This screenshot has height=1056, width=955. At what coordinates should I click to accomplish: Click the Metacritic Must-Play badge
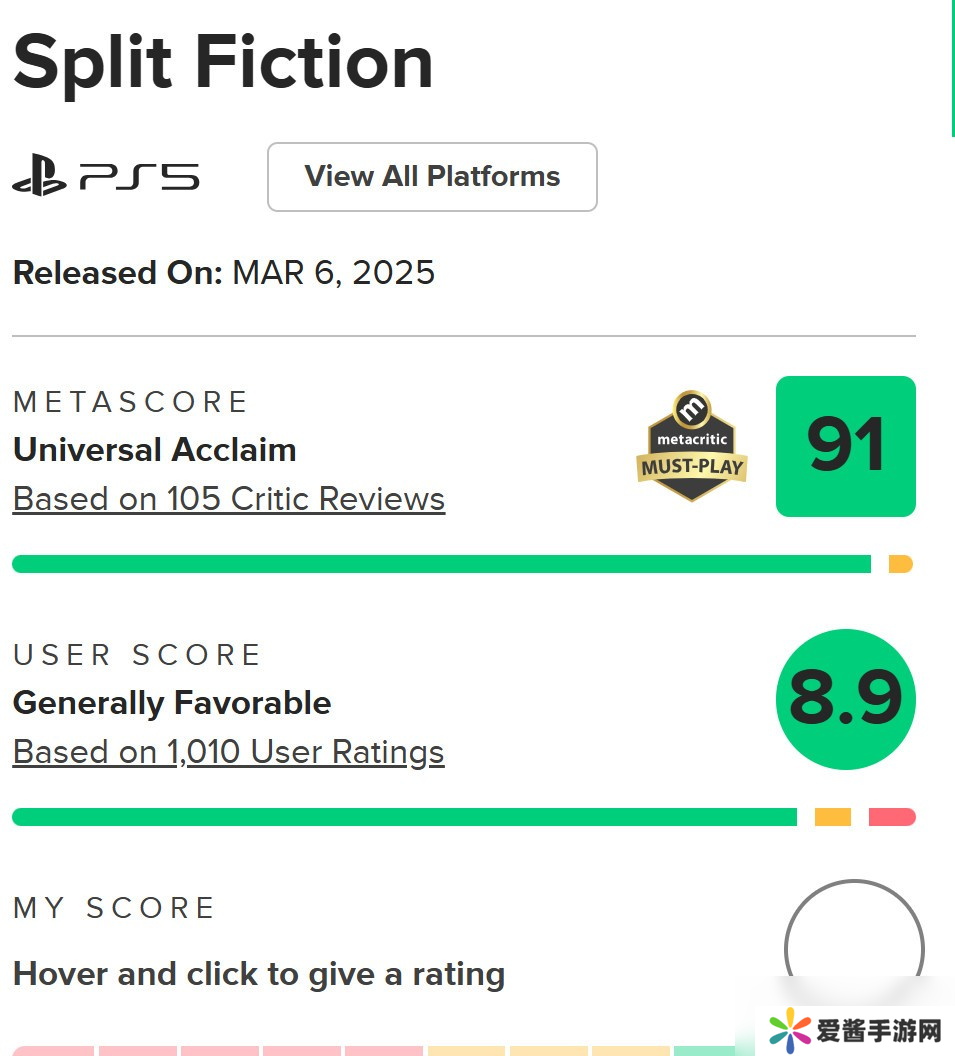click(691, 446)
